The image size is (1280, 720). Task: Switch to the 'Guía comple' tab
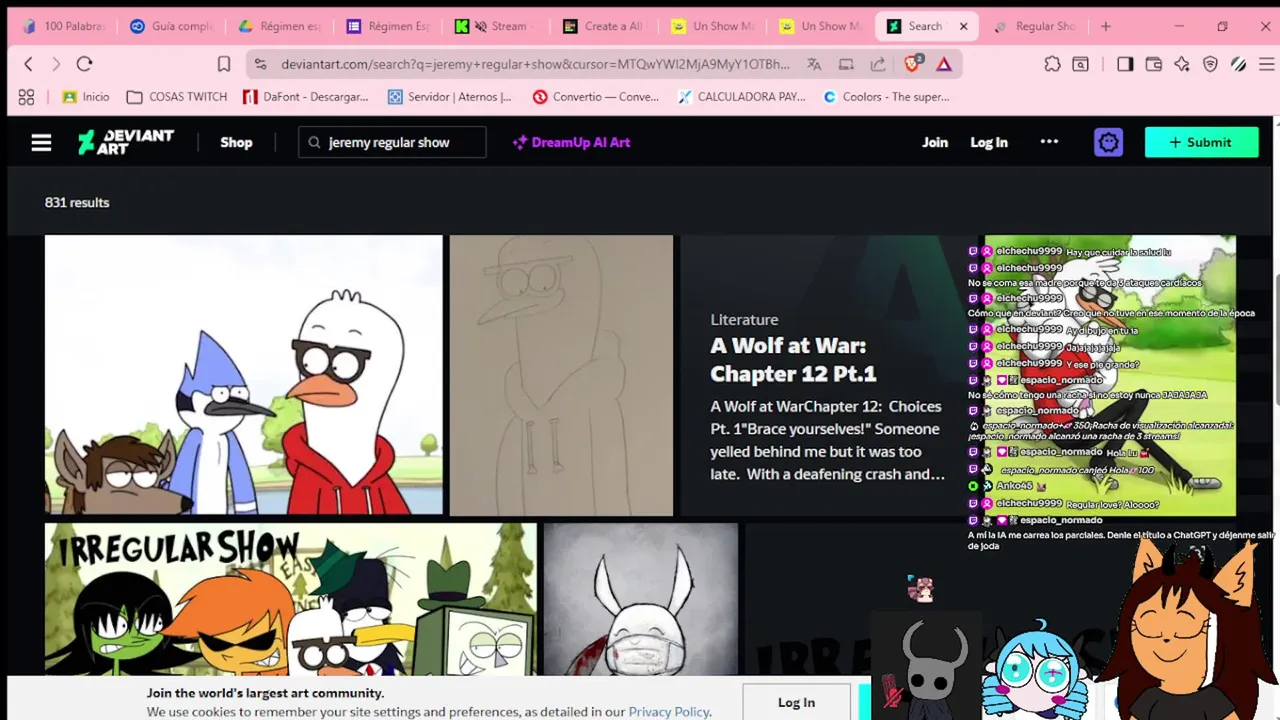pyautogui.click(x=172, y=26)
